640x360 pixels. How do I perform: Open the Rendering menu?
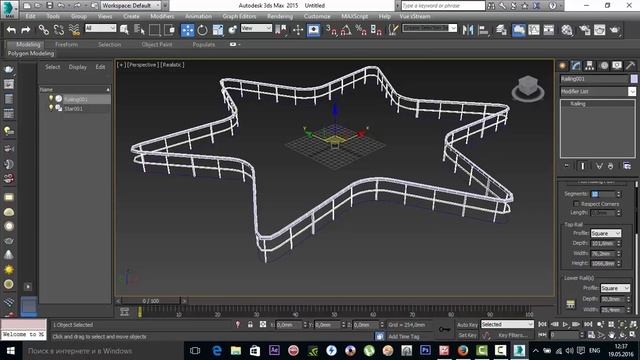280,16
